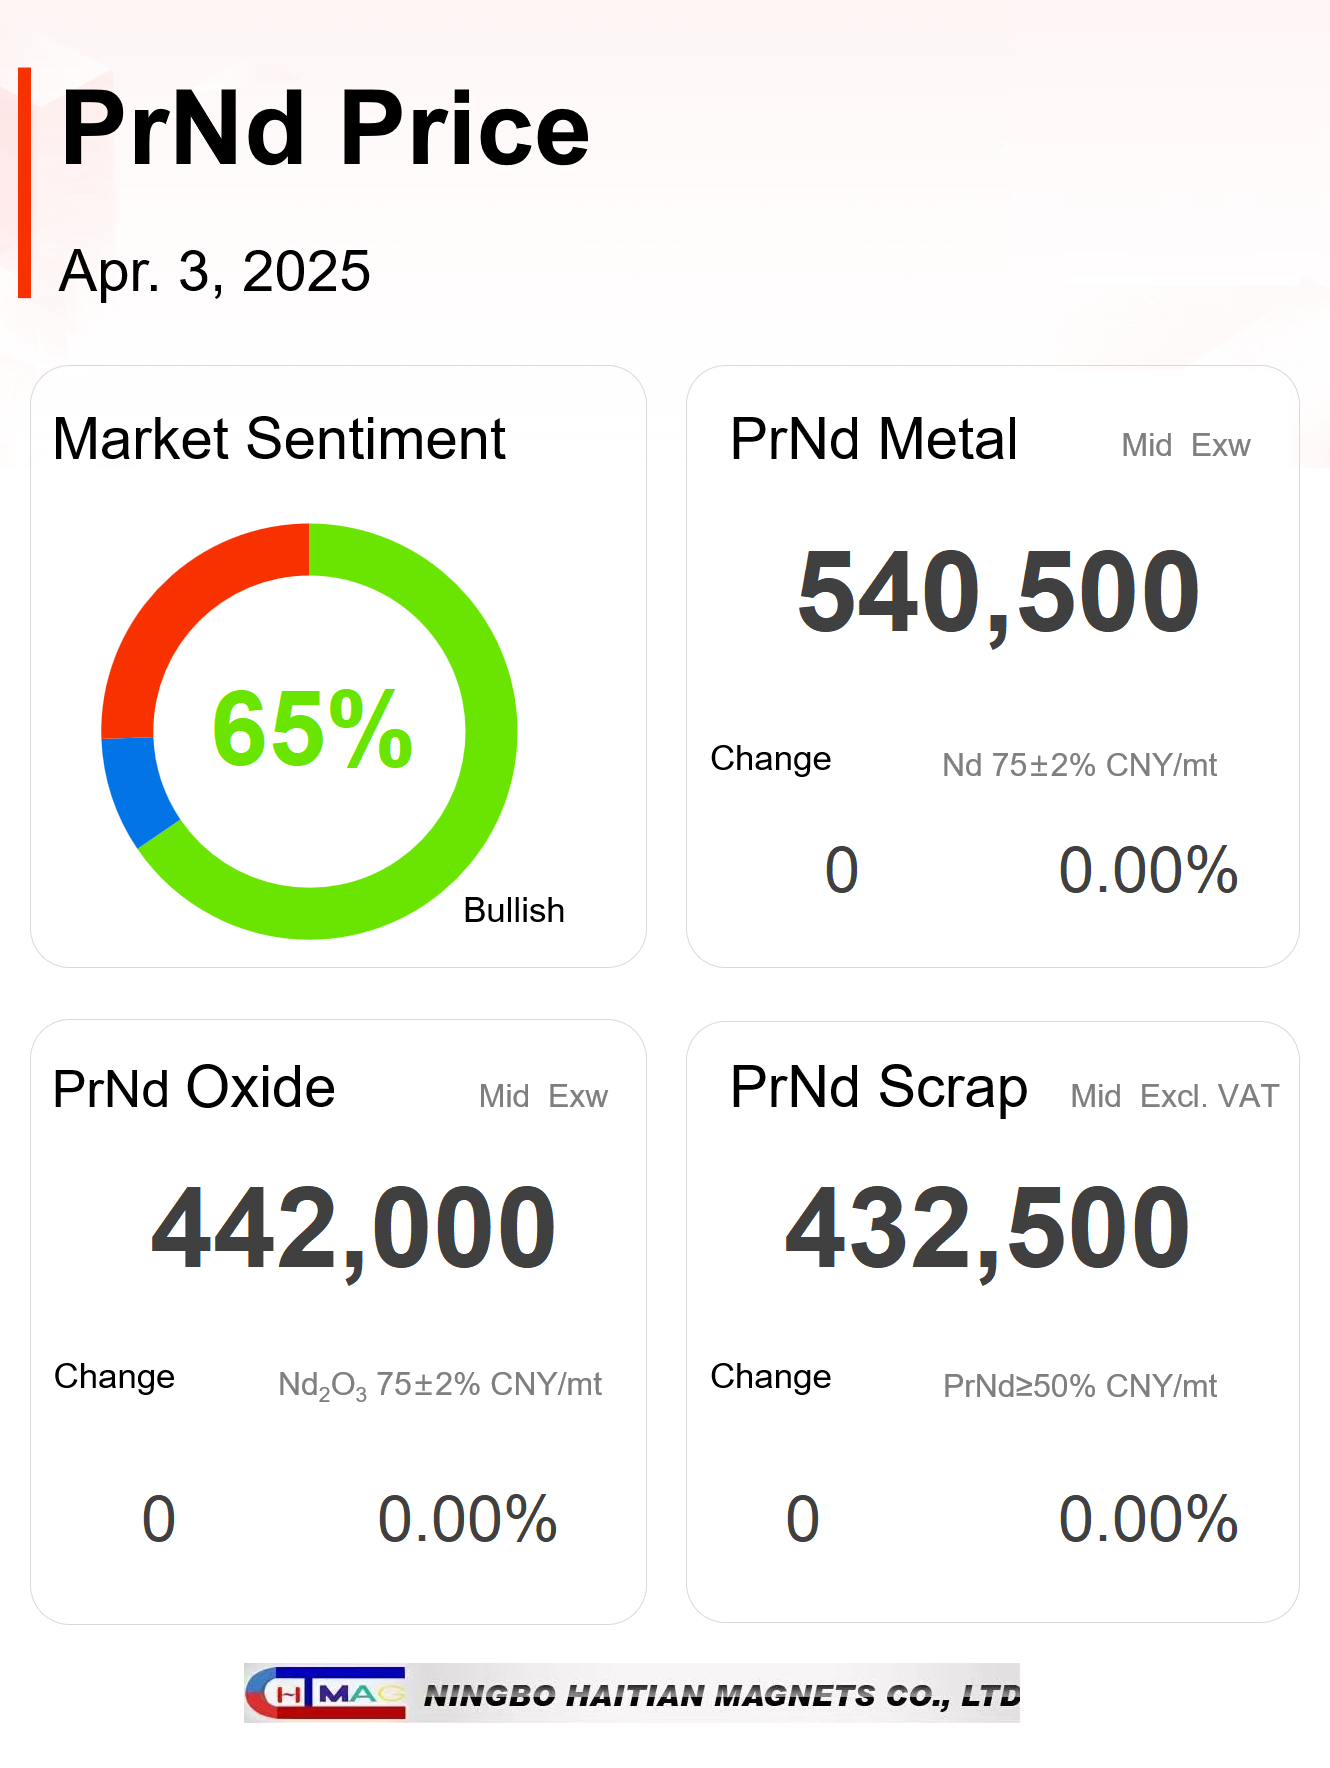Click the PrNd Scrap heading
Screen dimensions: 1330x1768
pyautogui.click(x=879, y=1088)
